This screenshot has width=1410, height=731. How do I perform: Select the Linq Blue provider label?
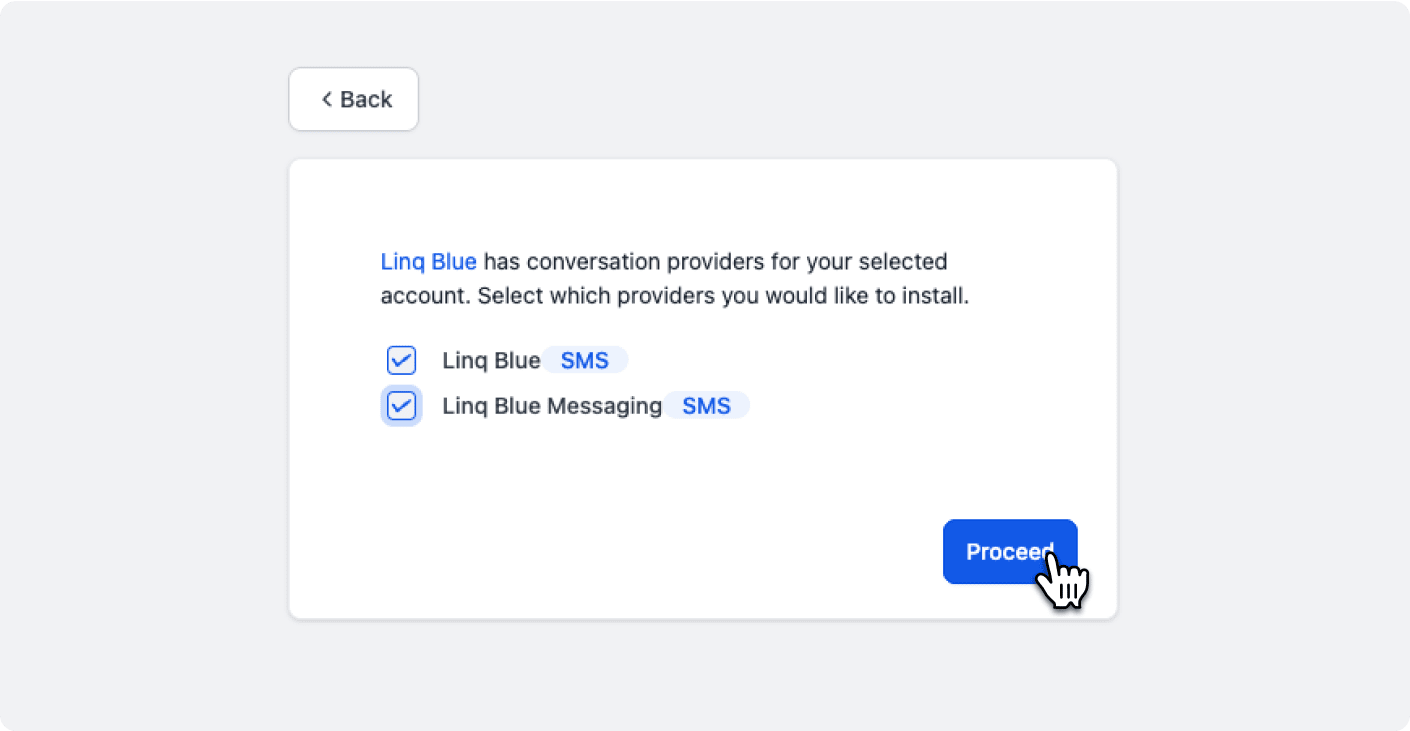[x=491, y=361]
